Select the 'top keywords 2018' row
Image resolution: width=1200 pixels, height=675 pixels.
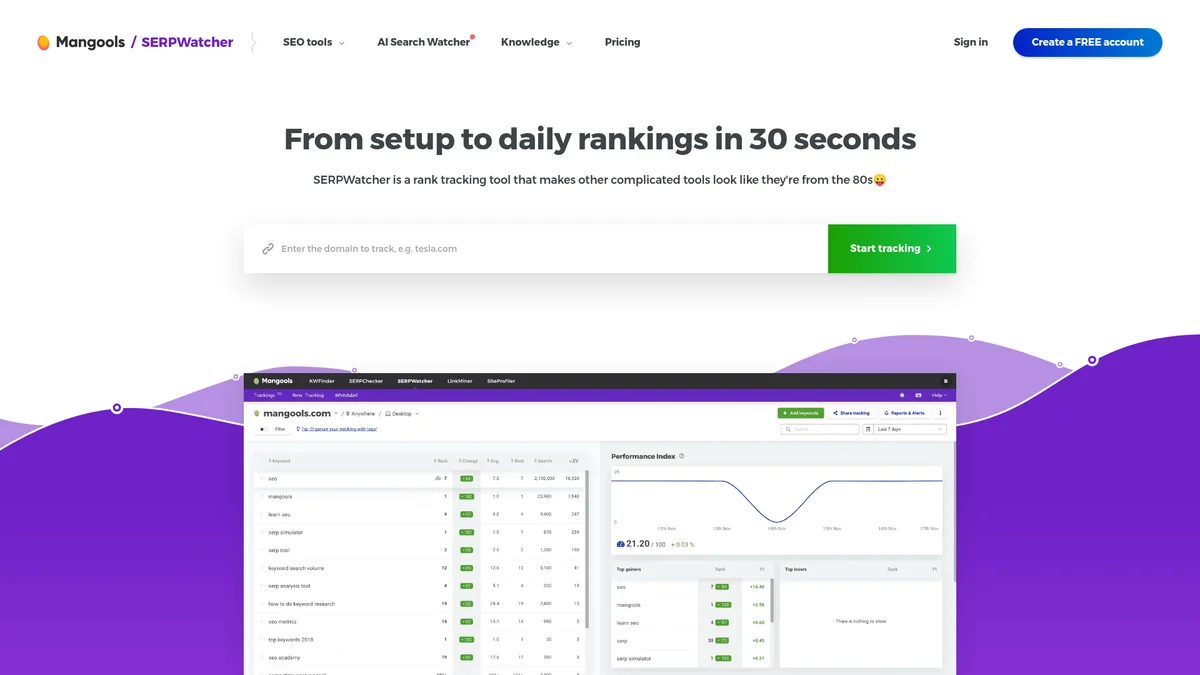click(420, 640)
